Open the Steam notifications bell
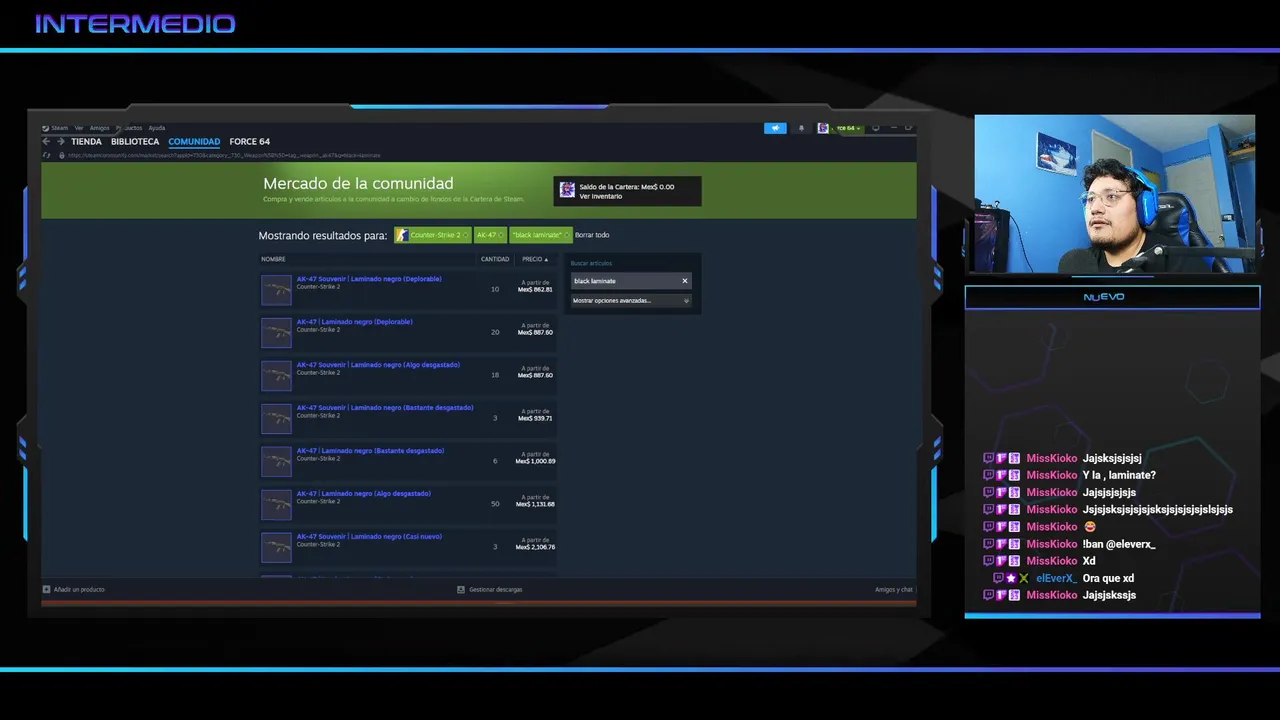The width and height of the screenshot is (1280, 720). [x=801, y=128]
